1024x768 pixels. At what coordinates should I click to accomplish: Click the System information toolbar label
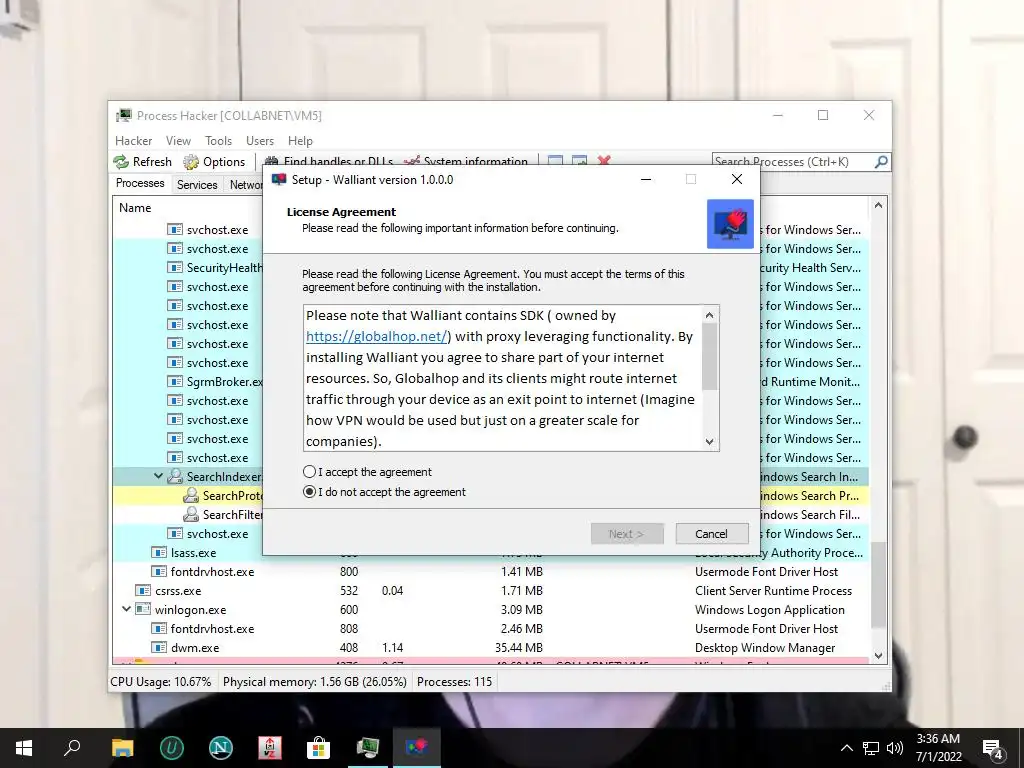475,161
